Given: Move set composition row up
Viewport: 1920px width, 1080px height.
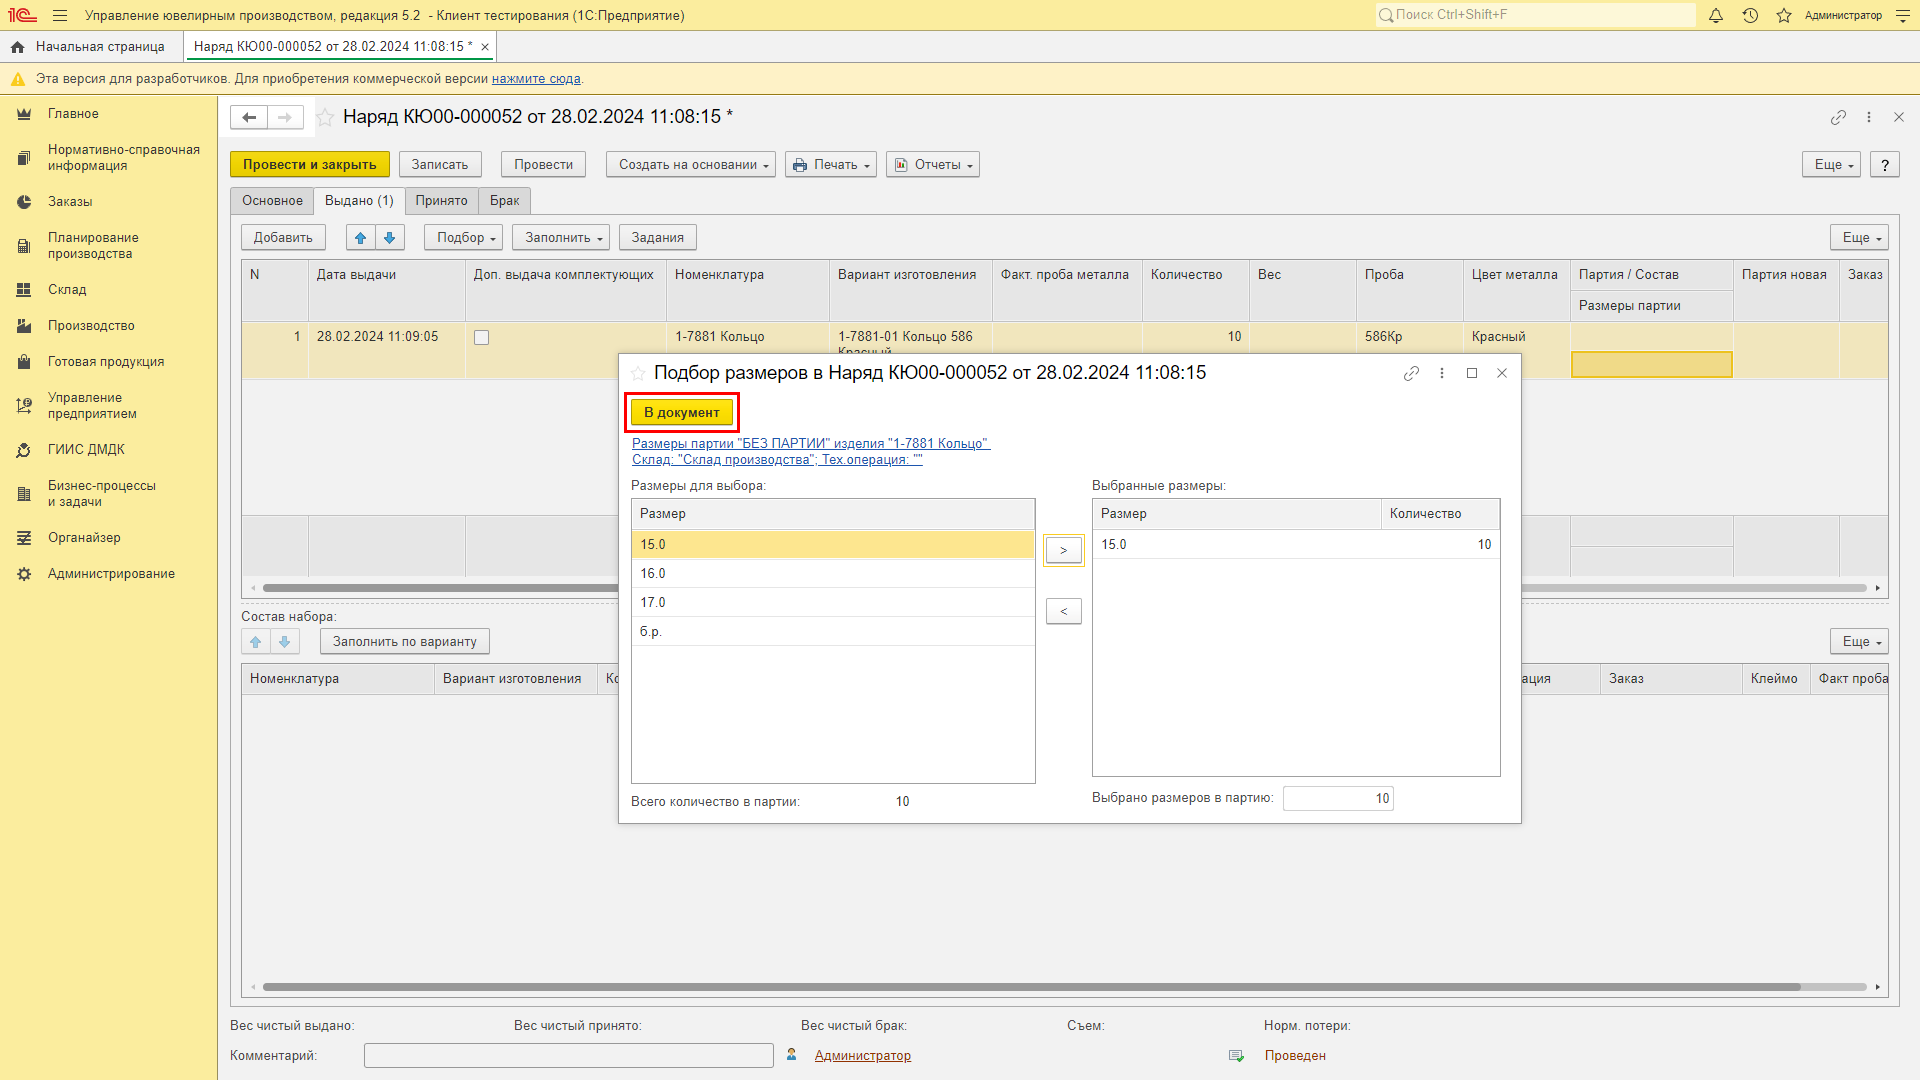Looking at the screenshot, I should click(256, 641).
